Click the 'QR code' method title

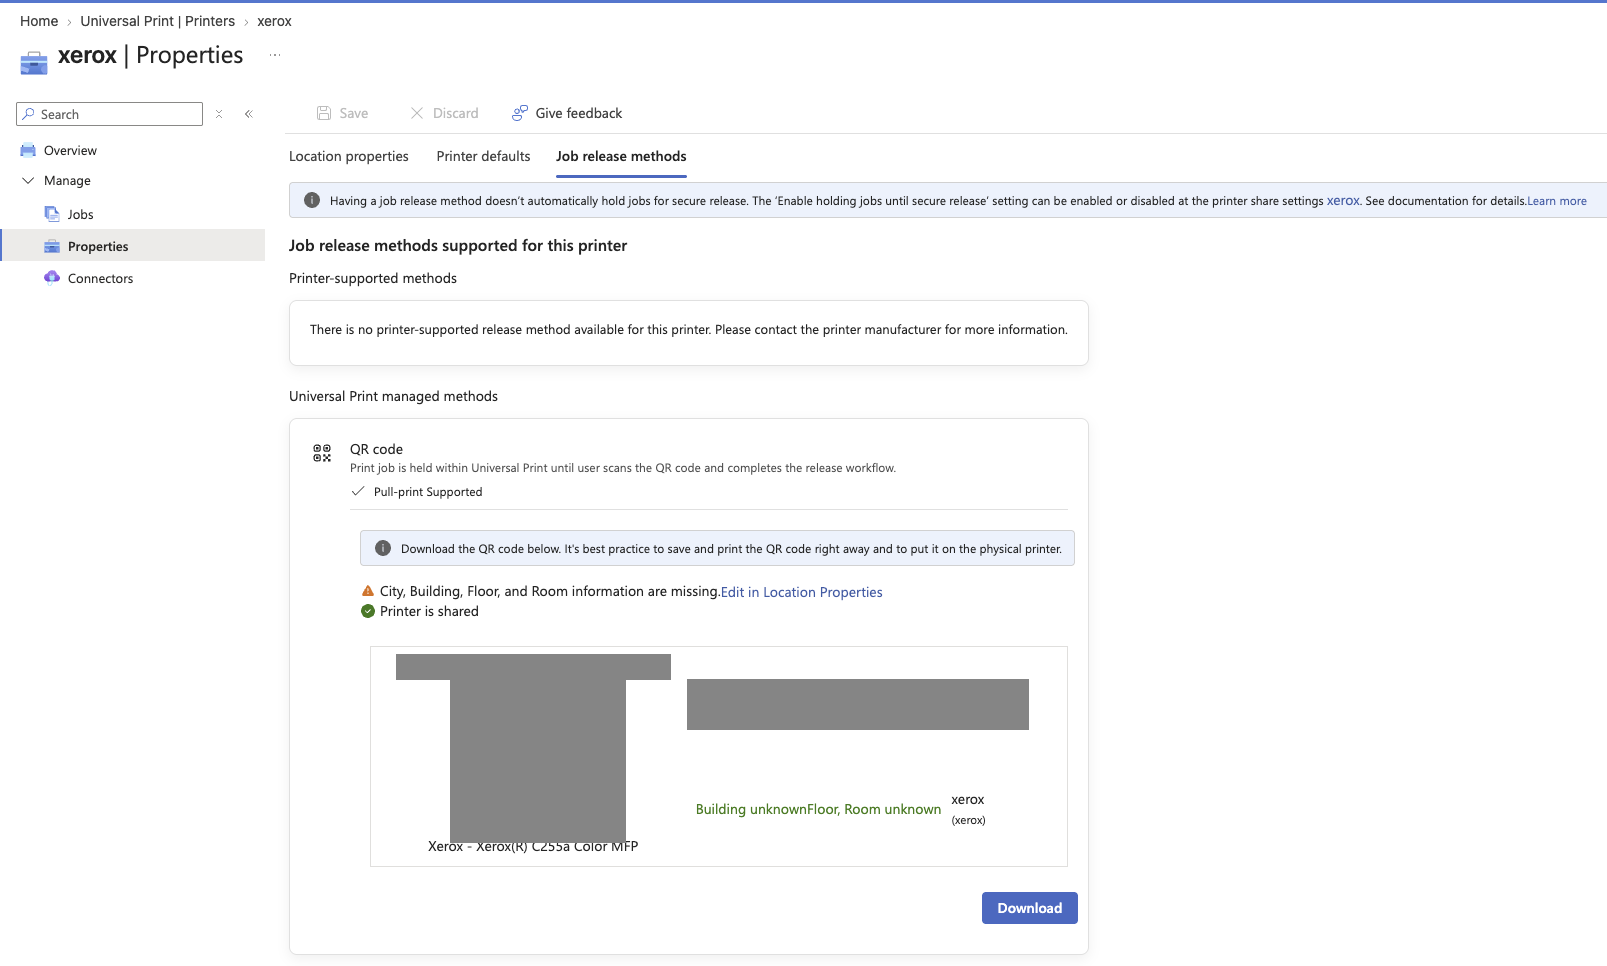[x=376, y=449]
